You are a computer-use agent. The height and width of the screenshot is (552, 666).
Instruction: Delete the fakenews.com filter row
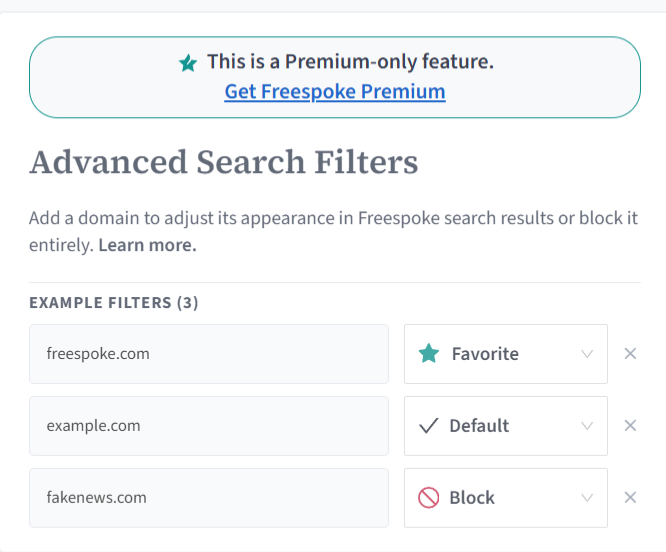(x=630, y=498)
